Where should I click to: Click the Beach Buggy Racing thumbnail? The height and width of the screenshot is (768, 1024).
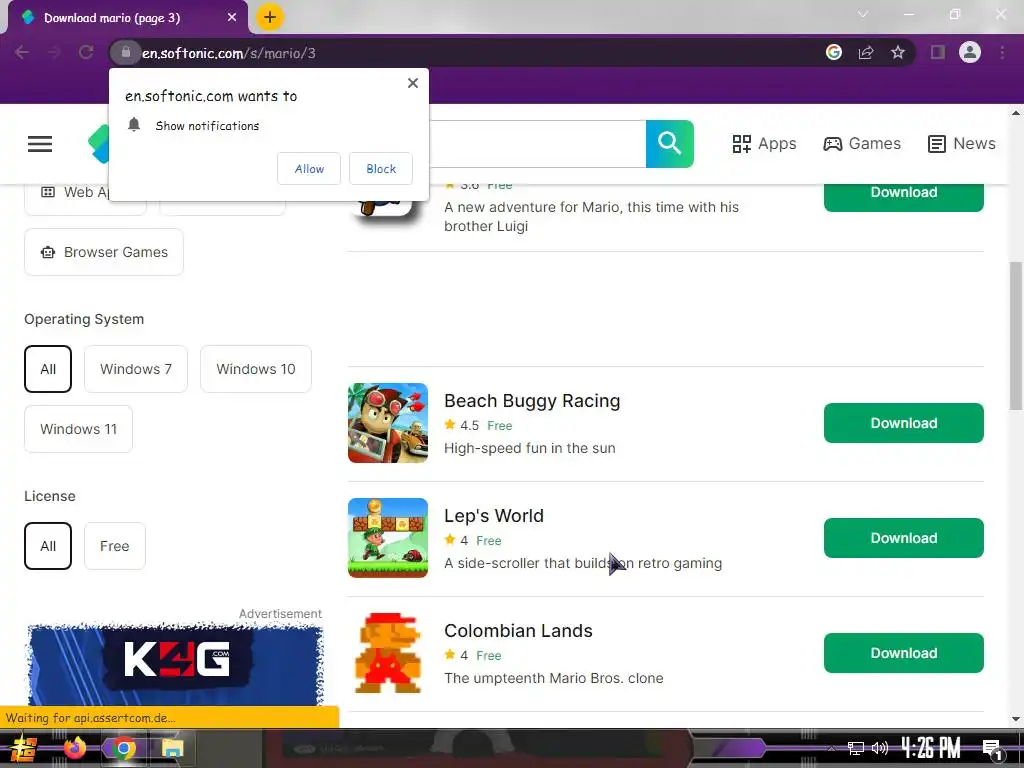388,423
